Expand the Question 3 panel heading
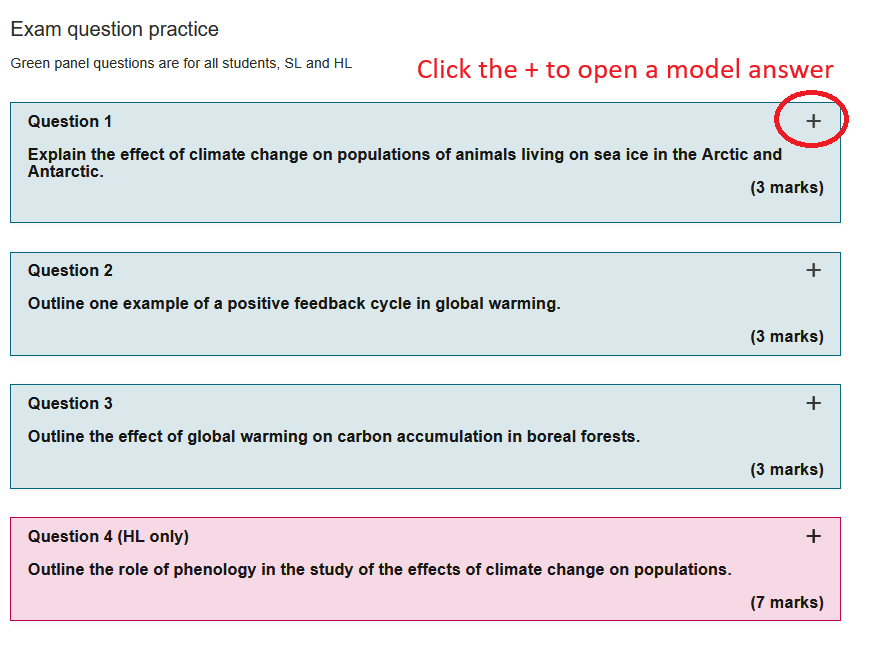The image size is (872, 650). (x=70, y=403)
